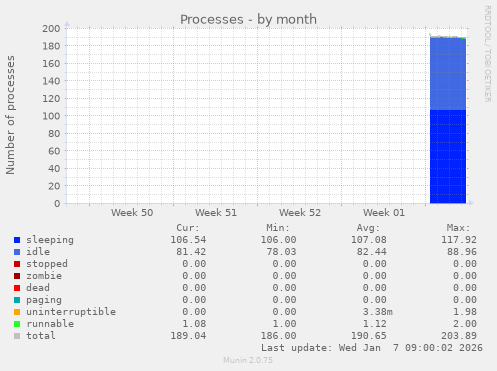Click the 'Min:' column header
This screenshot has width=497, height=371.
pyautogui.click(x=278, y=228)
